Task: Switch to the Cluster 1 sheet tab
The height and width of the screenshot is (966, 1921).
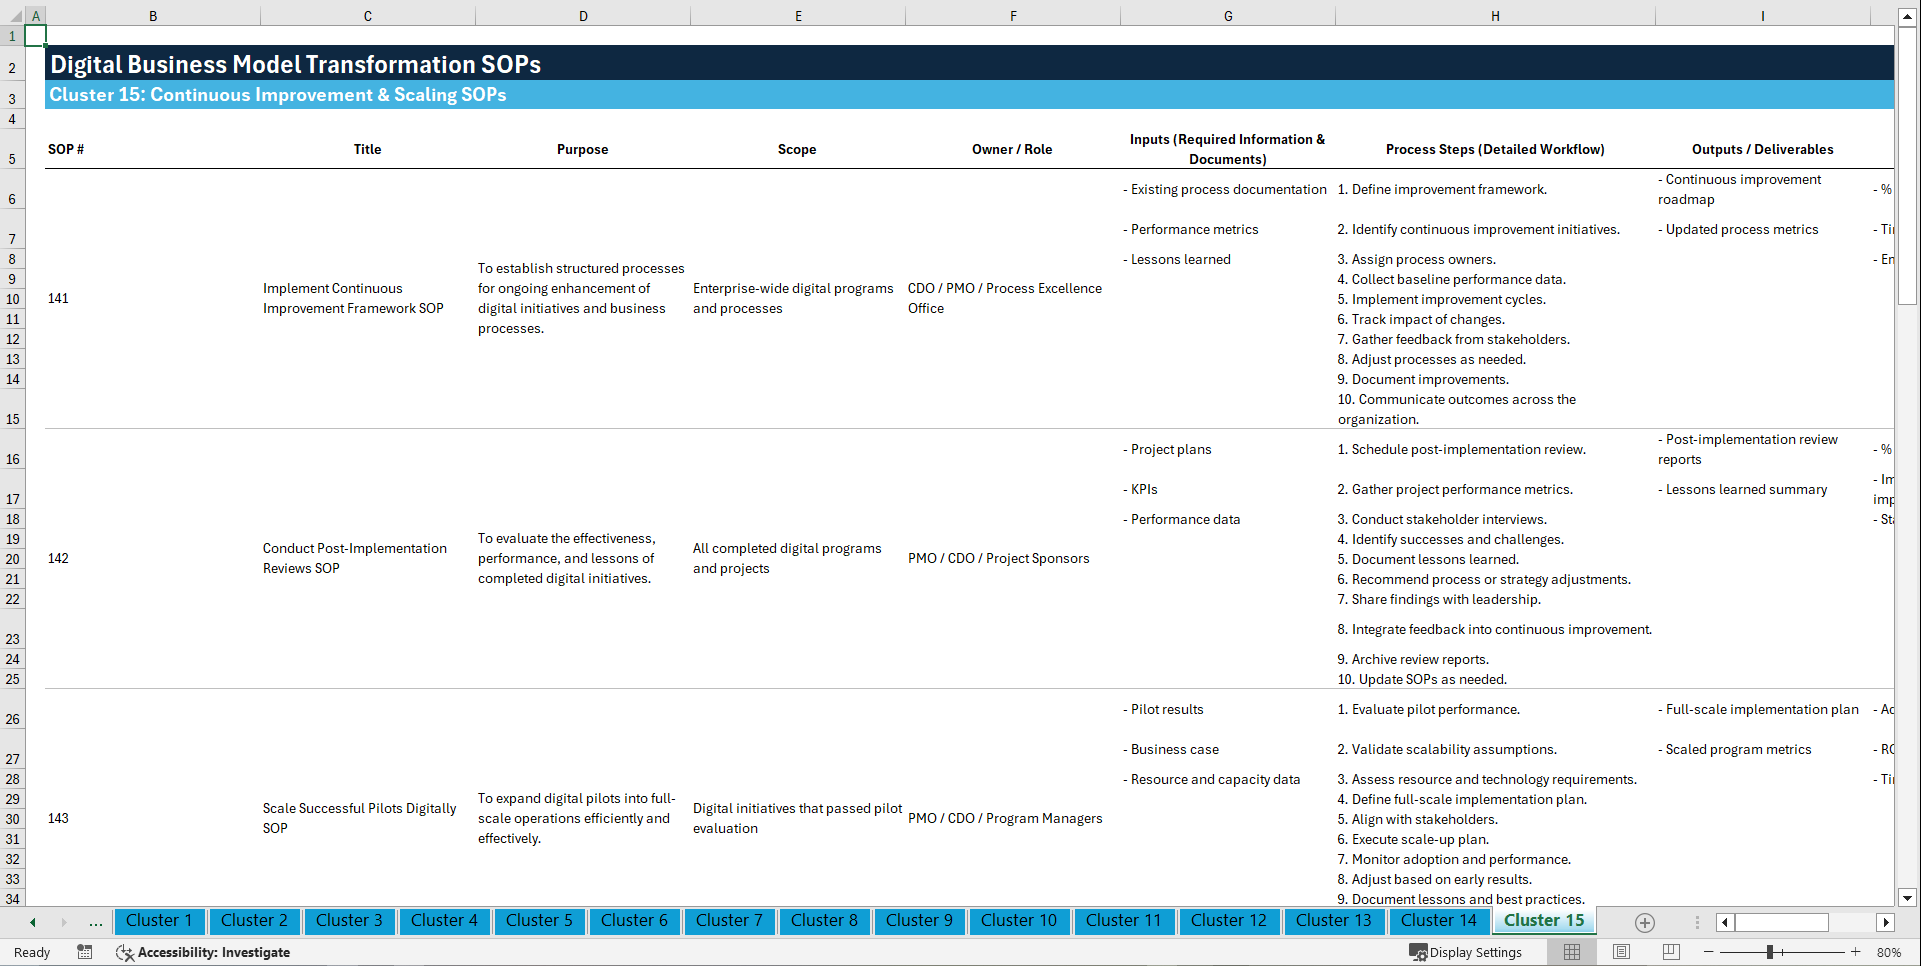Action: (159, 921)
